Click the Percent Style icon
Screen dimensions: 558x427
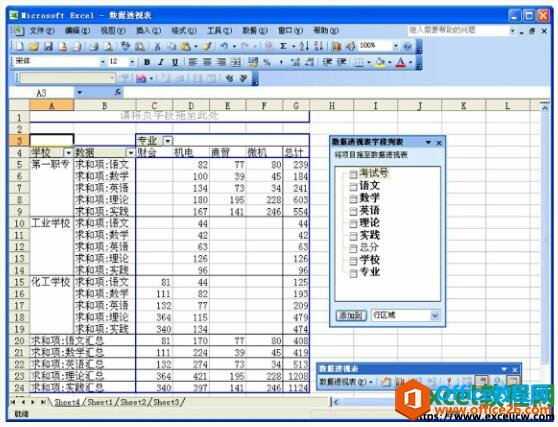click(267, 62)
